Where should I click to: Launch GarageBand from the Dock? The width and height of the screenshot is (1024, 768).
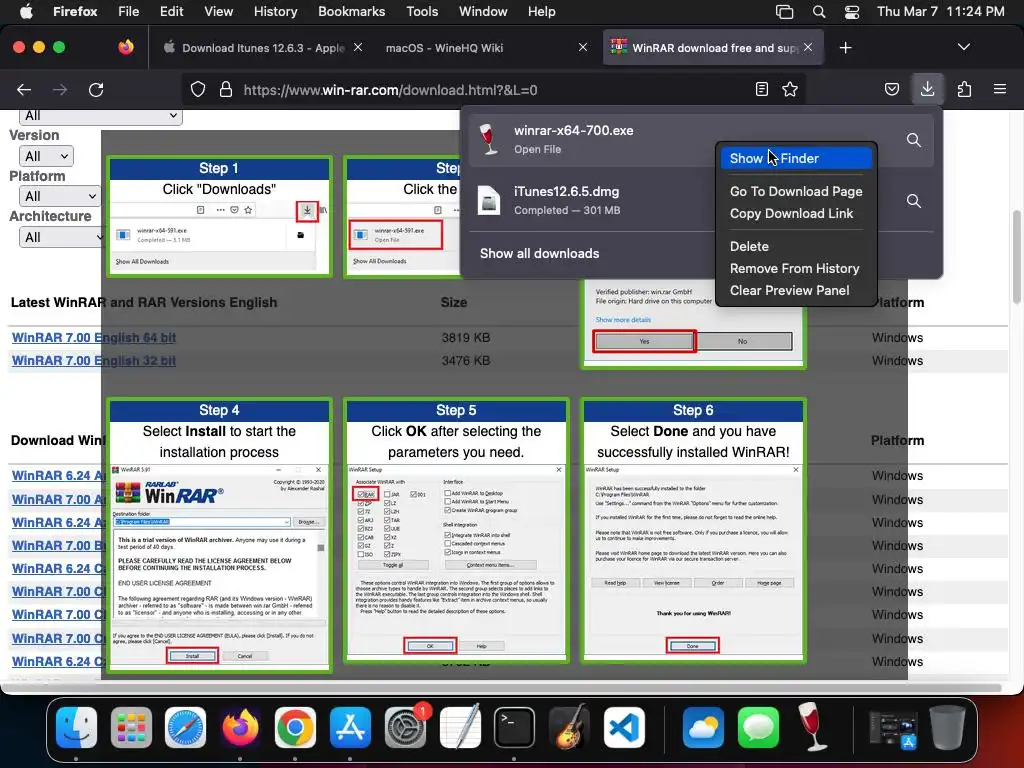tap(569, 727)
